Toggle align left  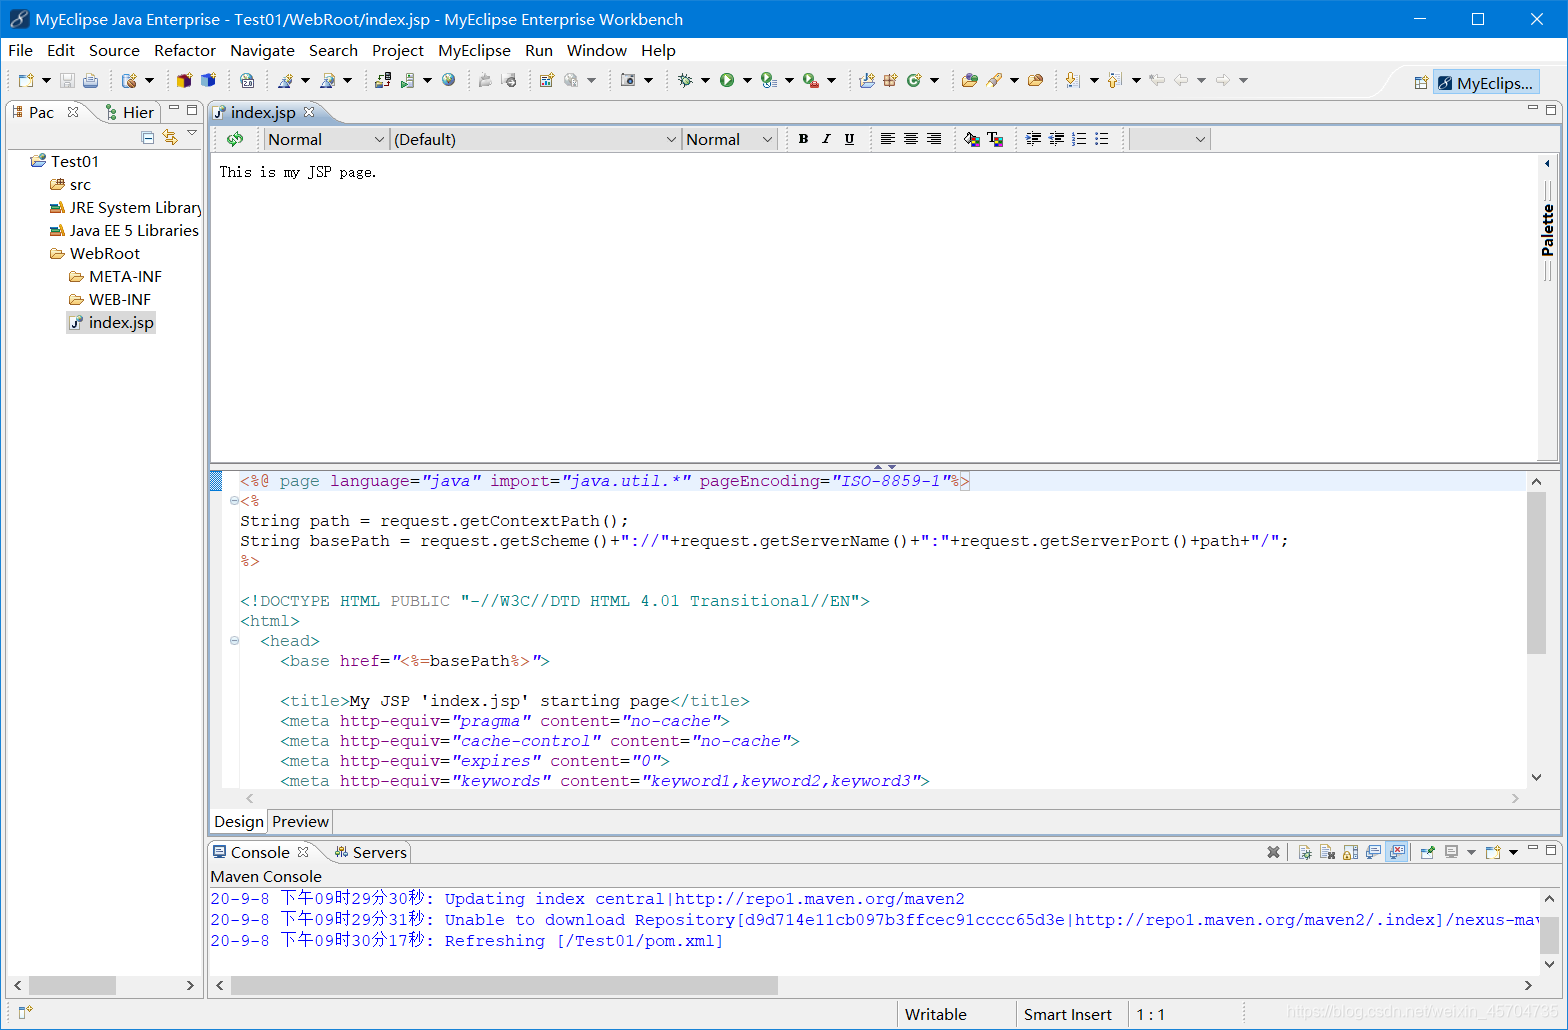pyautogui.click(x=887, y=139)
